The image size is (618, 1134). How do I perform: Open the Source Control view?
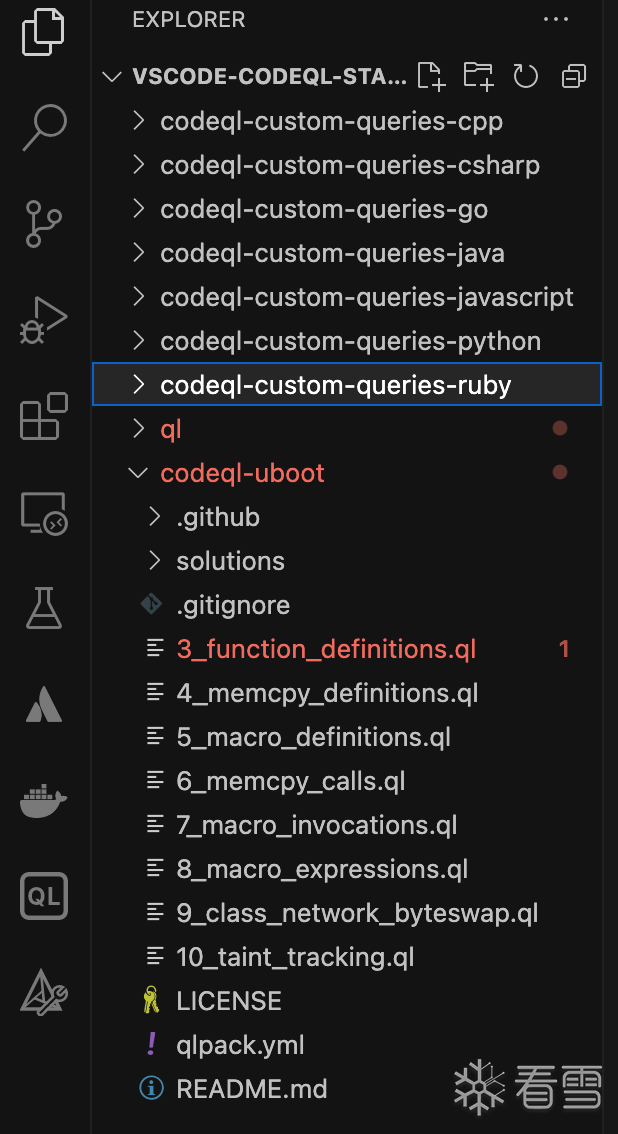pyautogui.click(x=44, y=223)
